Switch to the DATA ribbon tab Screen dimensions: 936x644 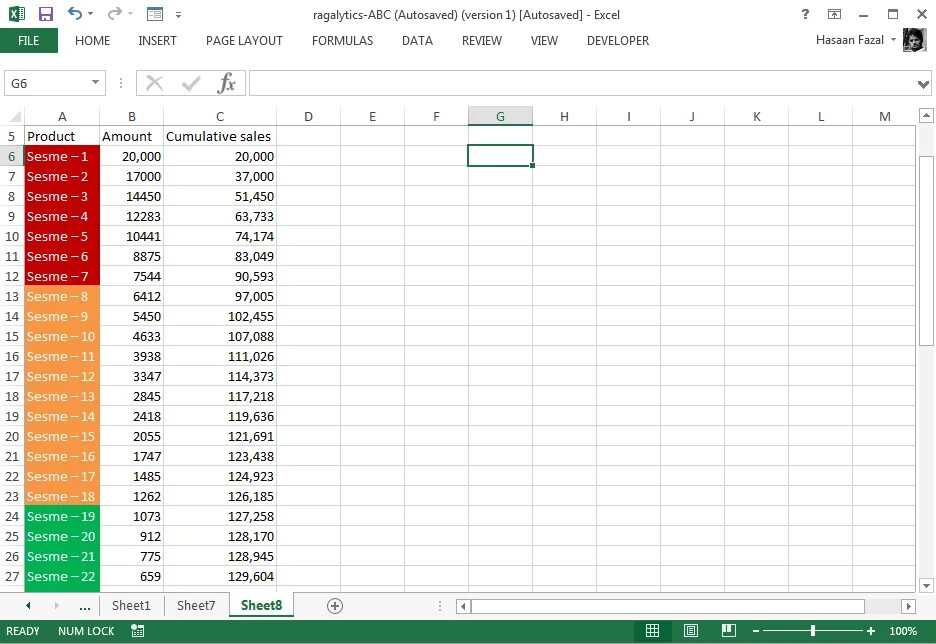click(x=417, y=41)
